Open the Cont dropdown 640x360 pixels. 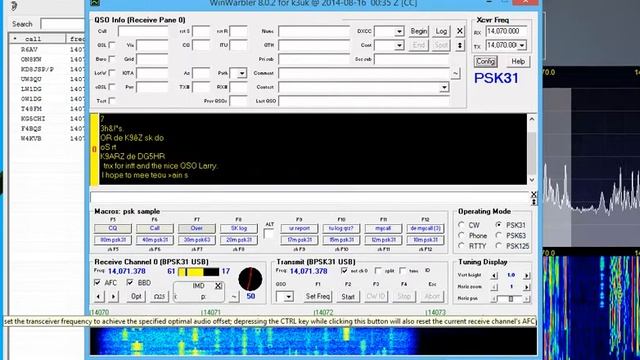tap(399, 45)
